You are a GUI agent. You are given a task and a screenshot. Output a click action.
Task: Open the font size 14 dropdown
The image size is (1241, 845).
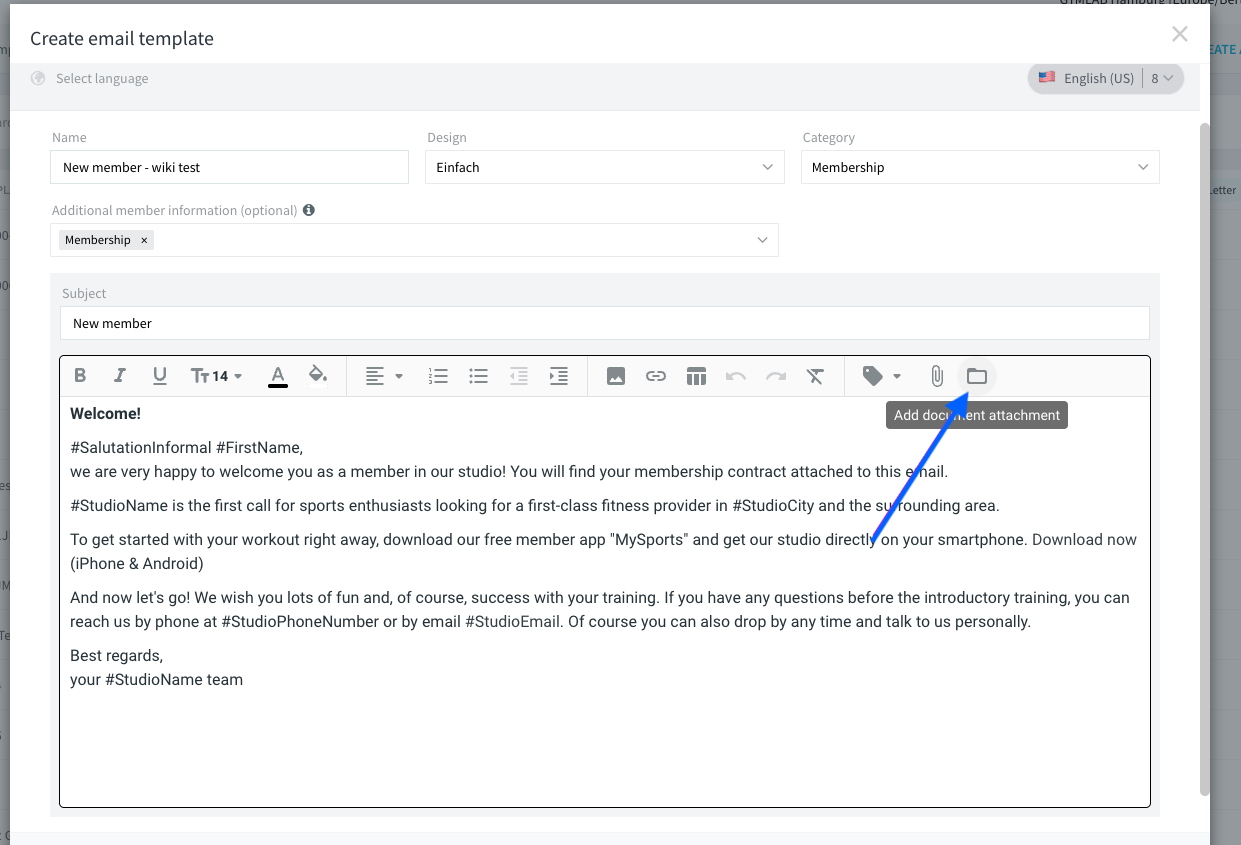(216, 376)
